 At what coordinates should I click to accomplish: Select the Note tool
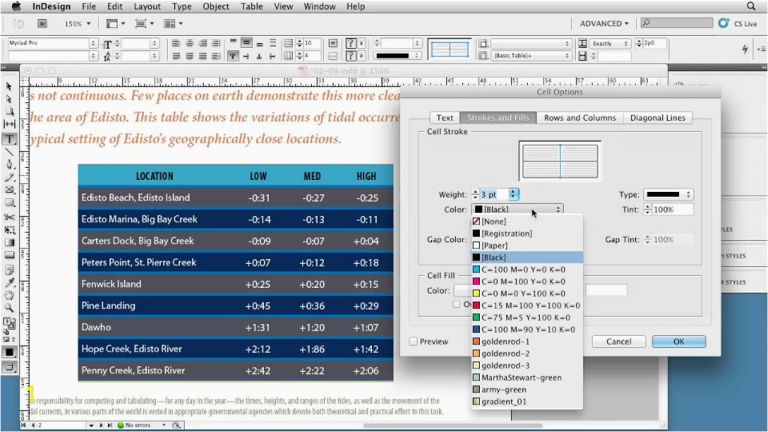9,269
